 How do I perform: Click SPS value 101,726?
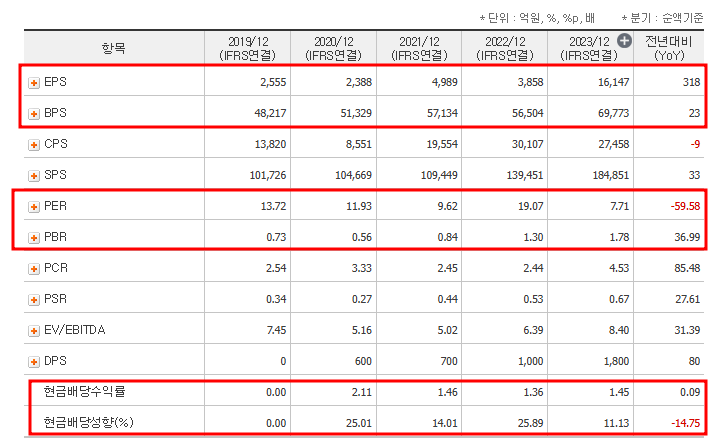point(268,175)
